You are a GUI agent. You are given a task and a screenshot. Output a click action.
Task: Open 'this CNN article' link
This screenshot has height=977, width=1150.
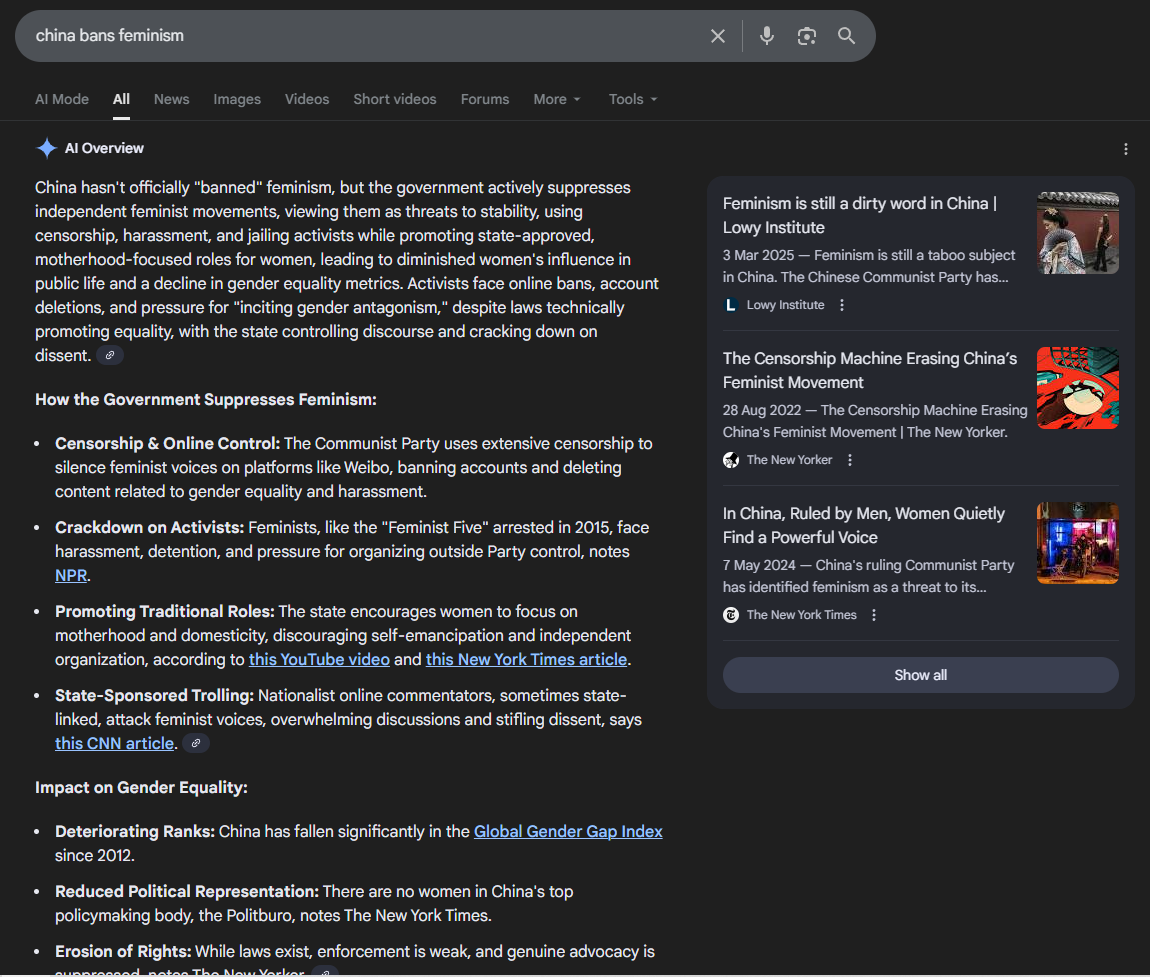click(114, 744)
